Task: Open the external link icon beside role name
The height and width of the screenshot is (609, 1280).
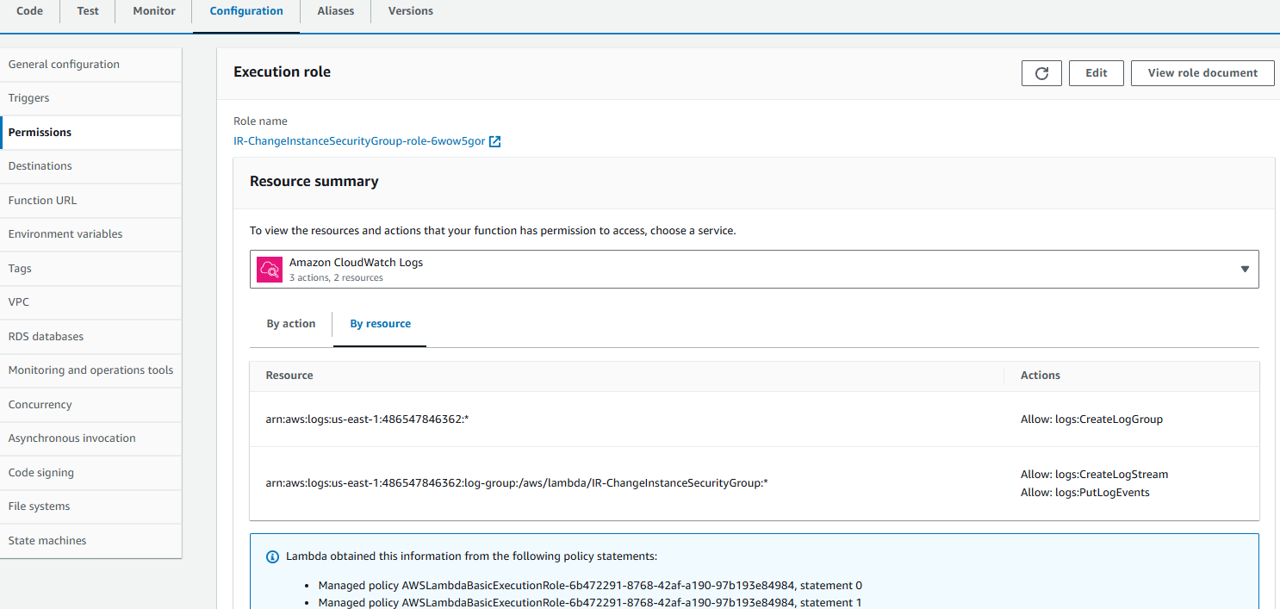Action: coord(495,142)
